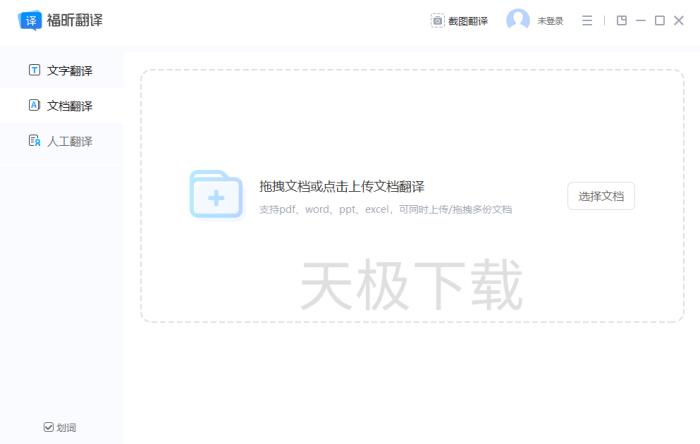Open the 文字翻译 tab

point(70,70)
